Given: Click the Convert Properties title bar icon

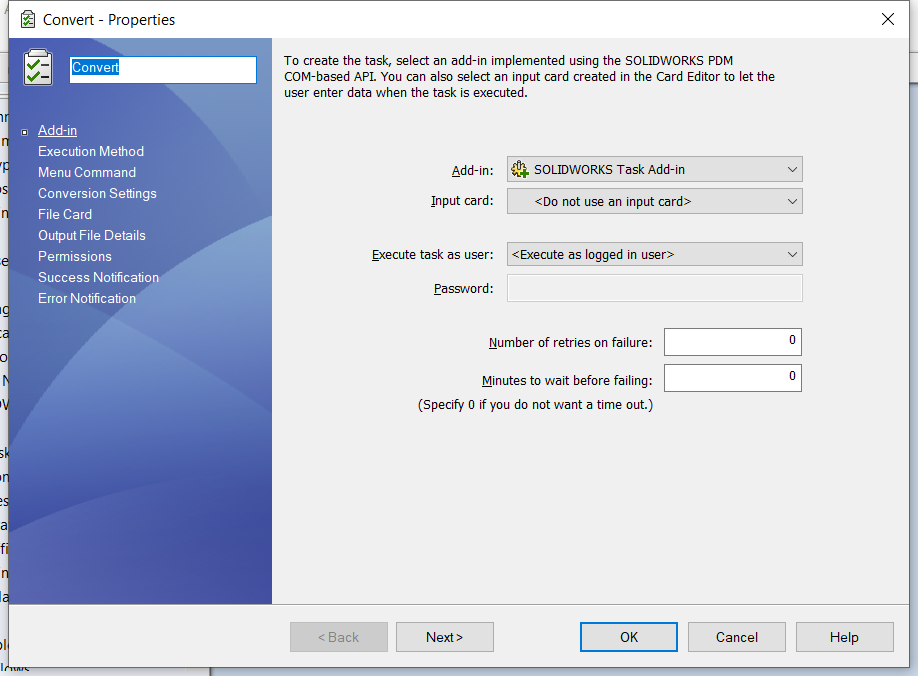Looking at the screenshot, I should (28, 19).
